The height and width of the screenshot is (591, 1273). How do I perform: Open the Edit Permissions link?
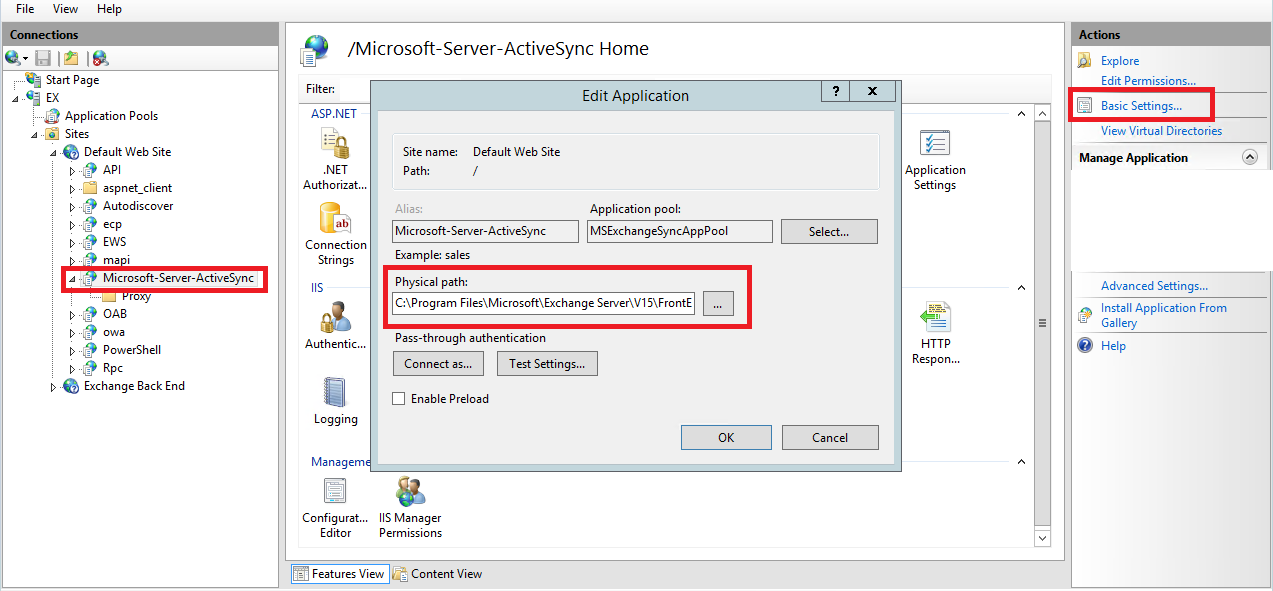click(x=1148, y=81)
